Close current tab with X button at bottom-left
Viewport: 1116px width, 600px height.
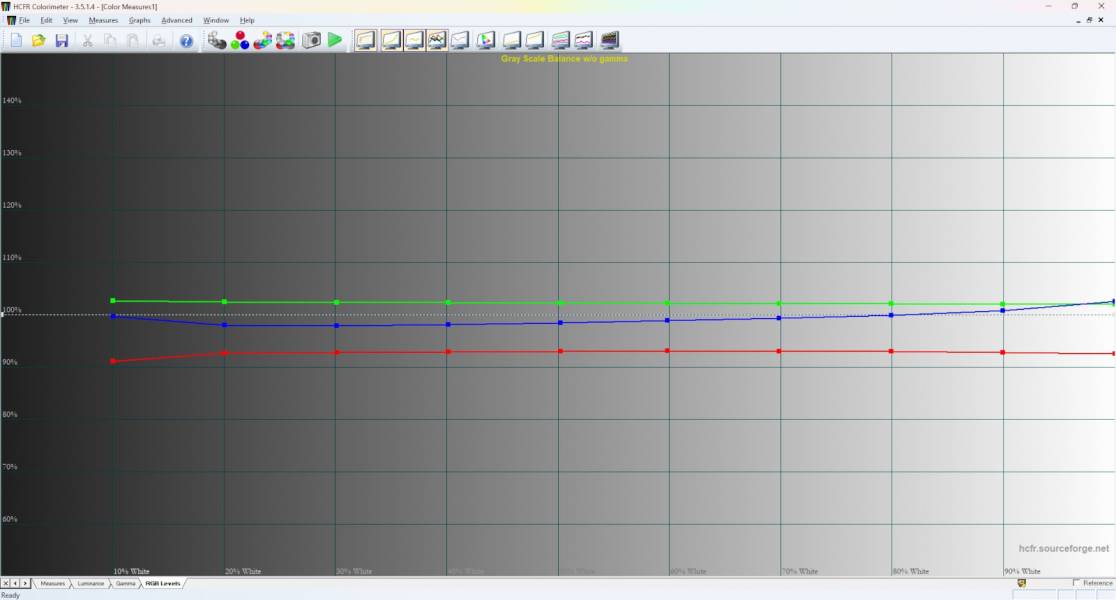coord(6,584)
